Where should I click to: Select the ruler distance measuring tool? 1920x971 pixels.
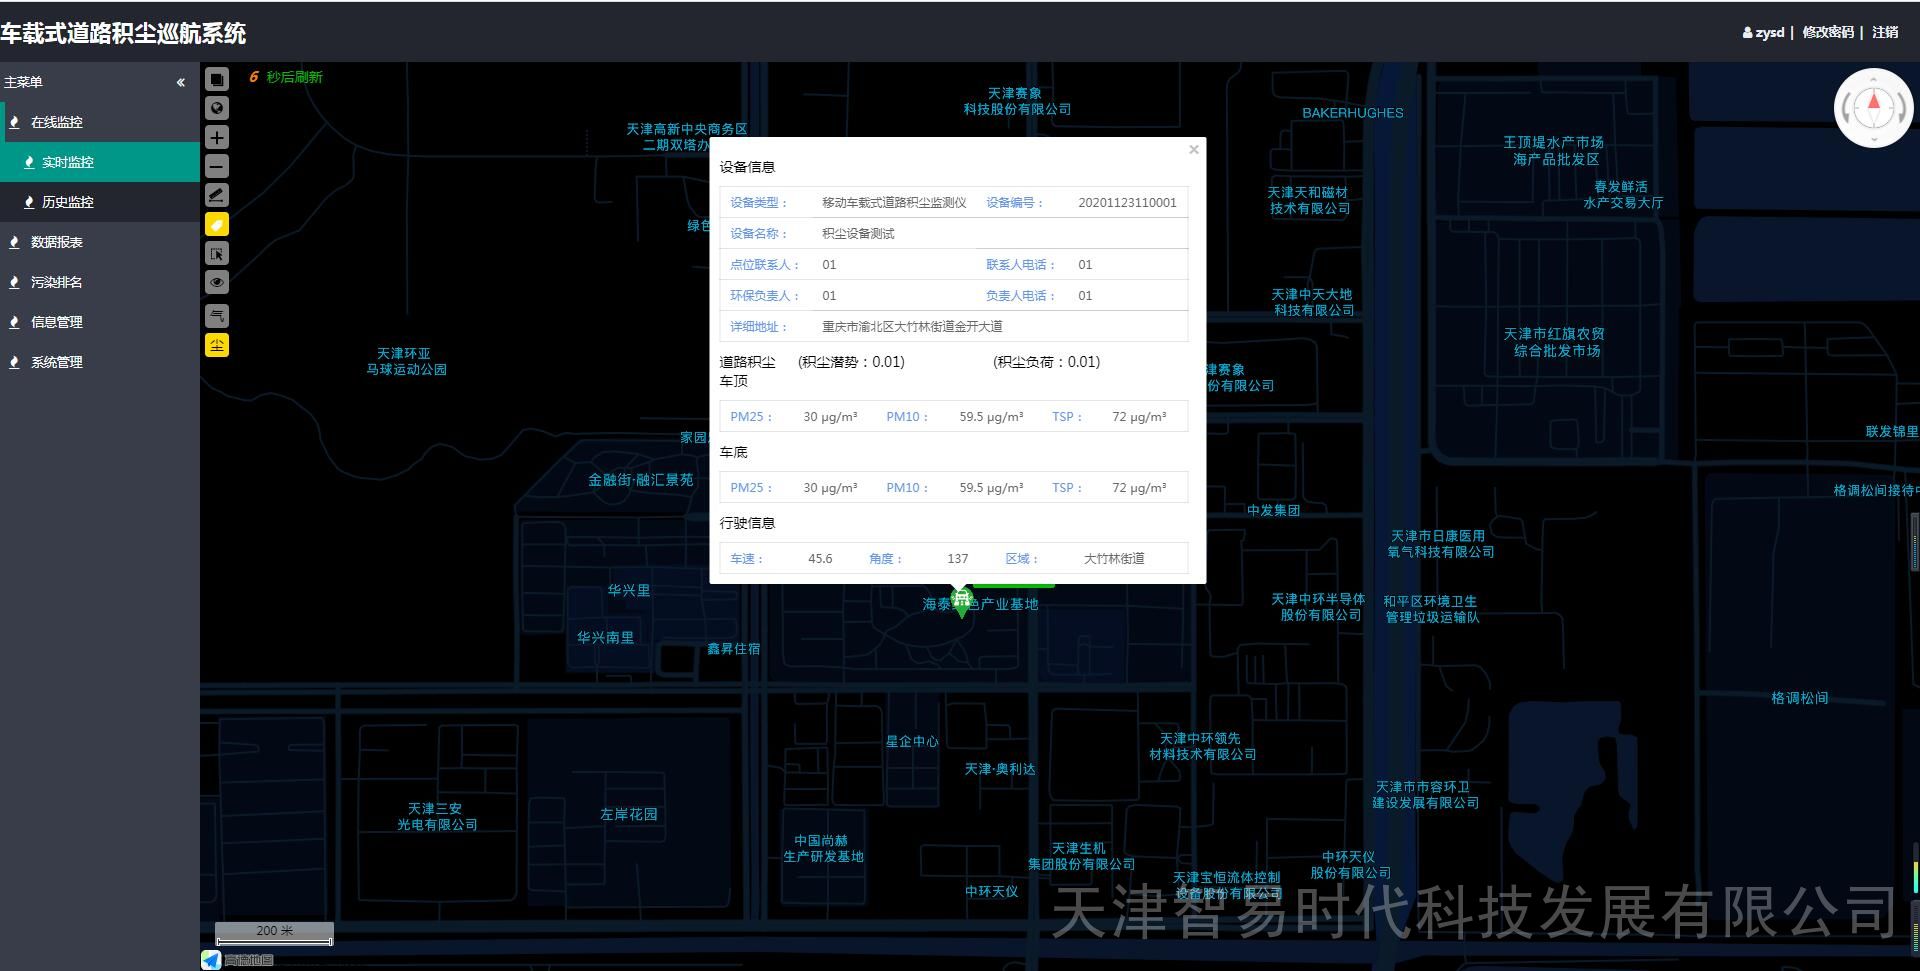[217, 195]
